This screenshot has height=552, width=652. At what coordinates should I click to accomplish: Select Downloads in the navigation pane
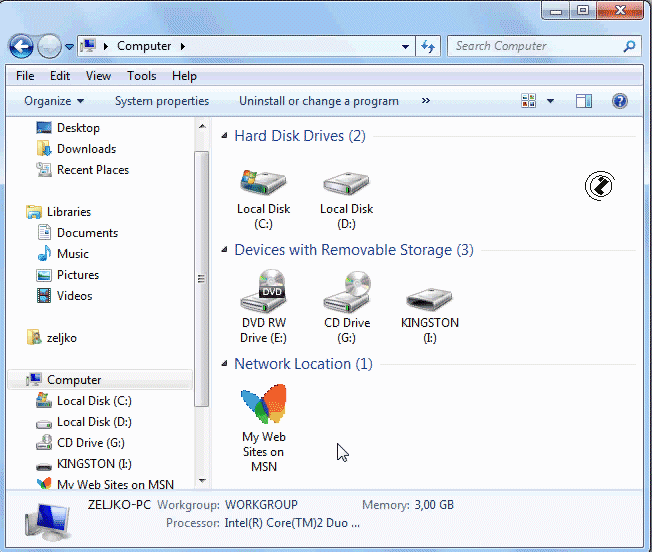[x=86, y=149]
